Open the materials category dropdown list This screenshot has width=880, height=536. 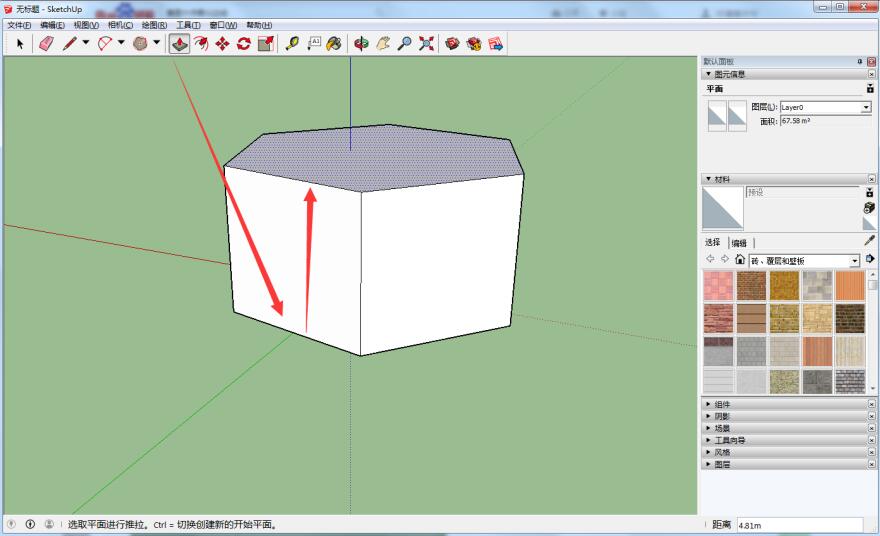854,260
